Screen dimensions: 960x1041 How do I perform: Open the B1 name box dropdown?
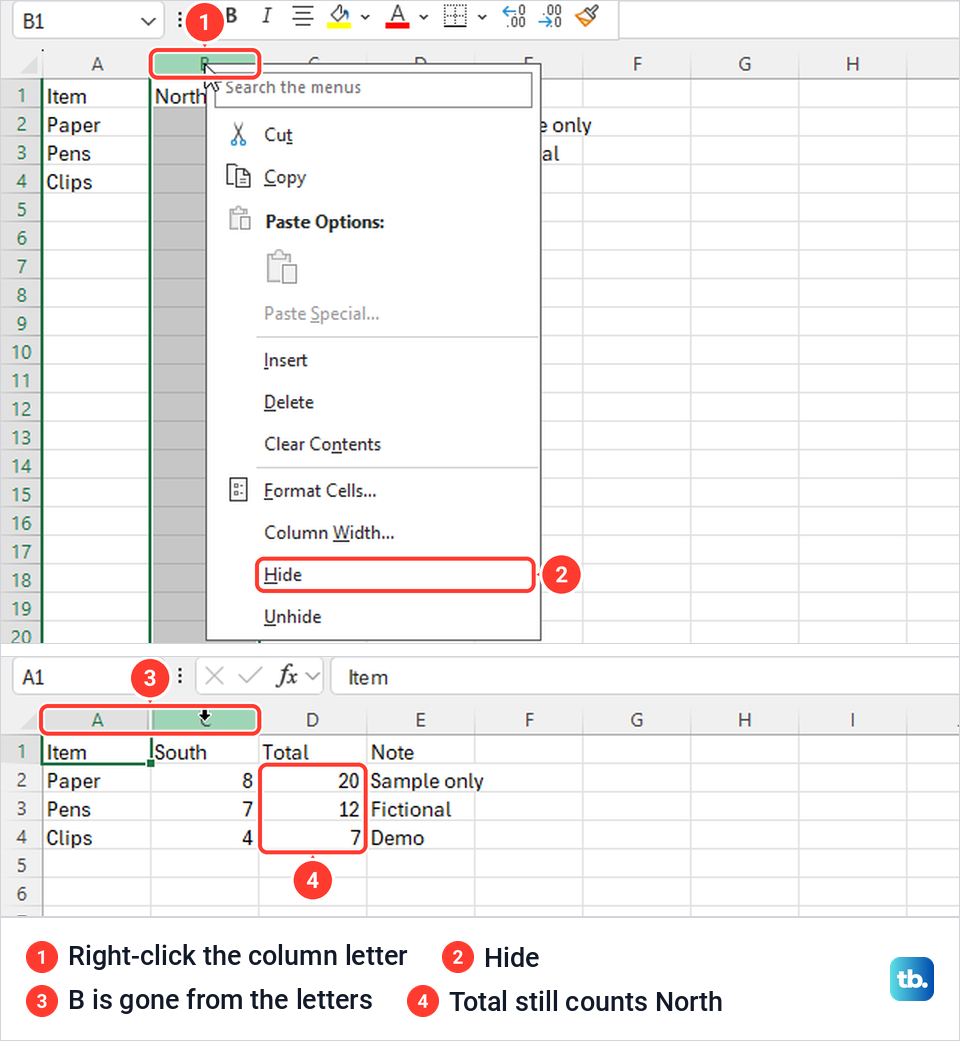(x=148, y=22)
